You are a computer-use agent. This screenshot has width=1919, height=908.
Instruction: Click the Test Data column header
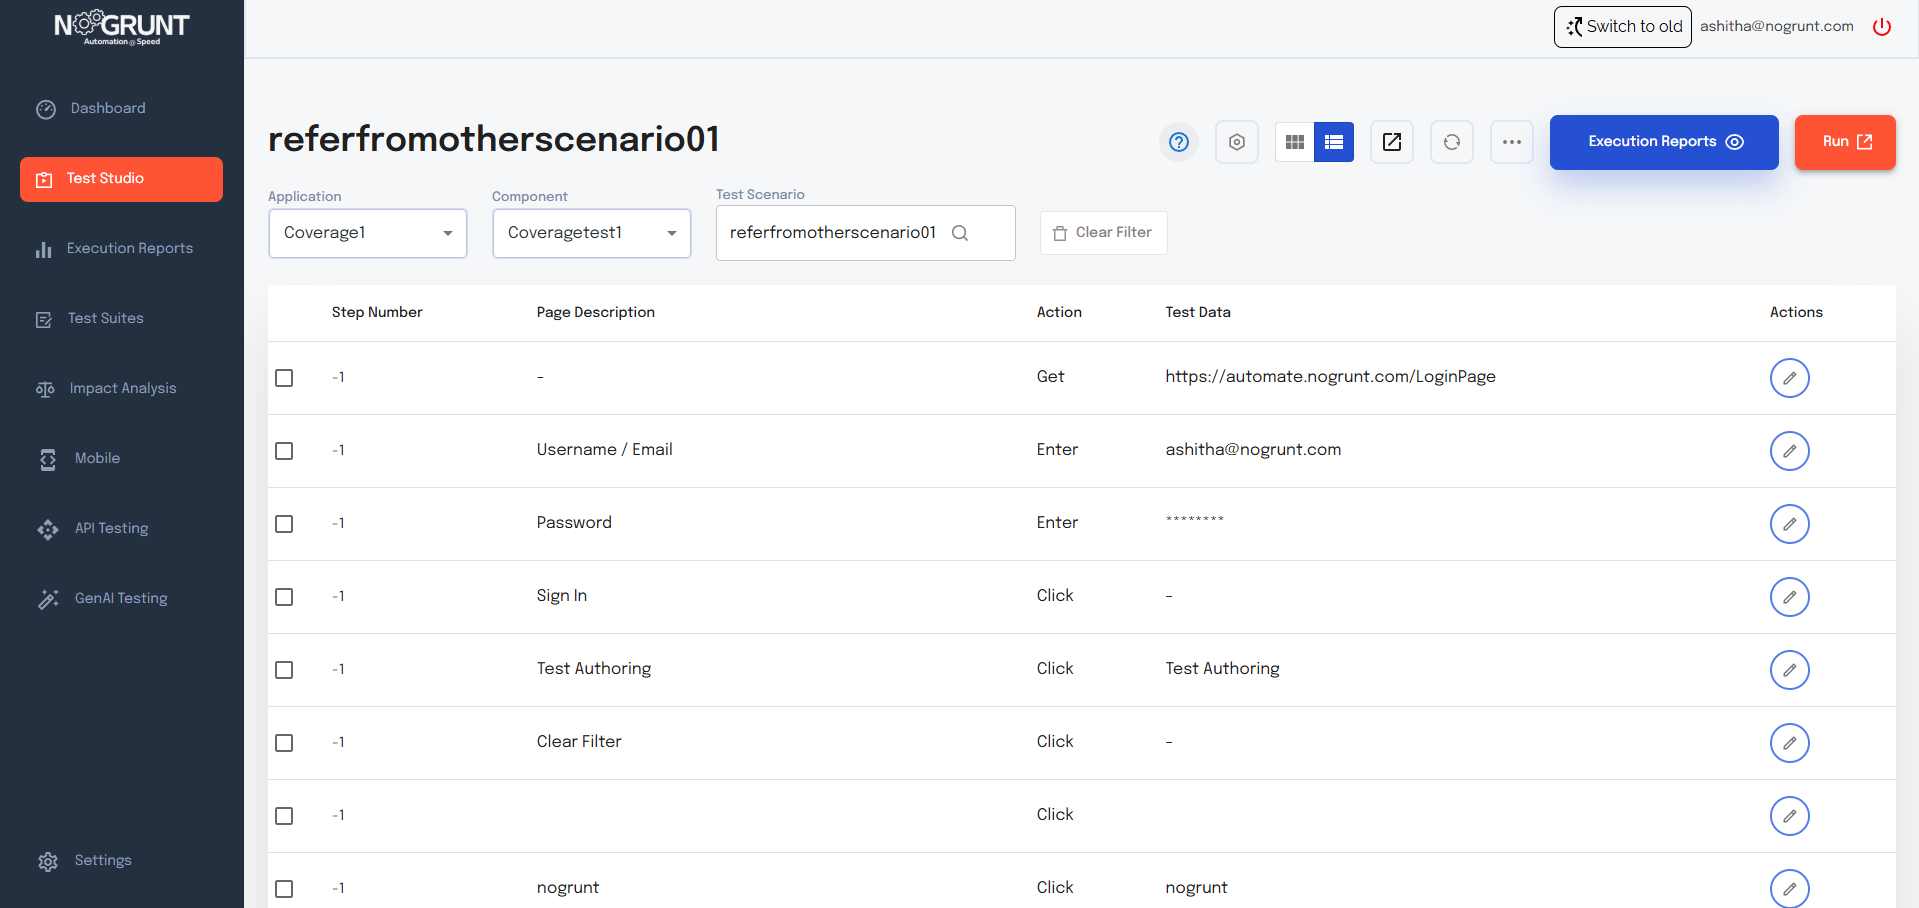click(1198, 312)
